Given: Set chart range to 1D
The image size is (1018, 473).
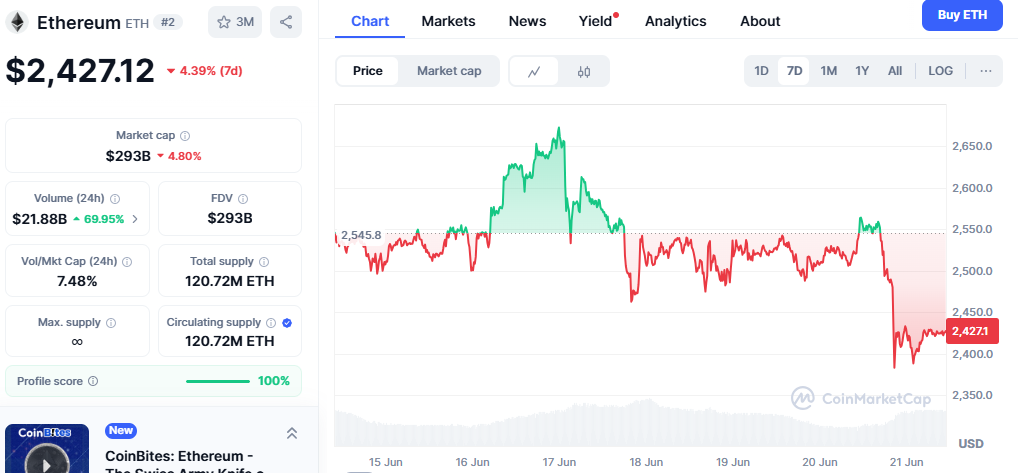Looking at the screenshot, I should click(x=762, y=71).
